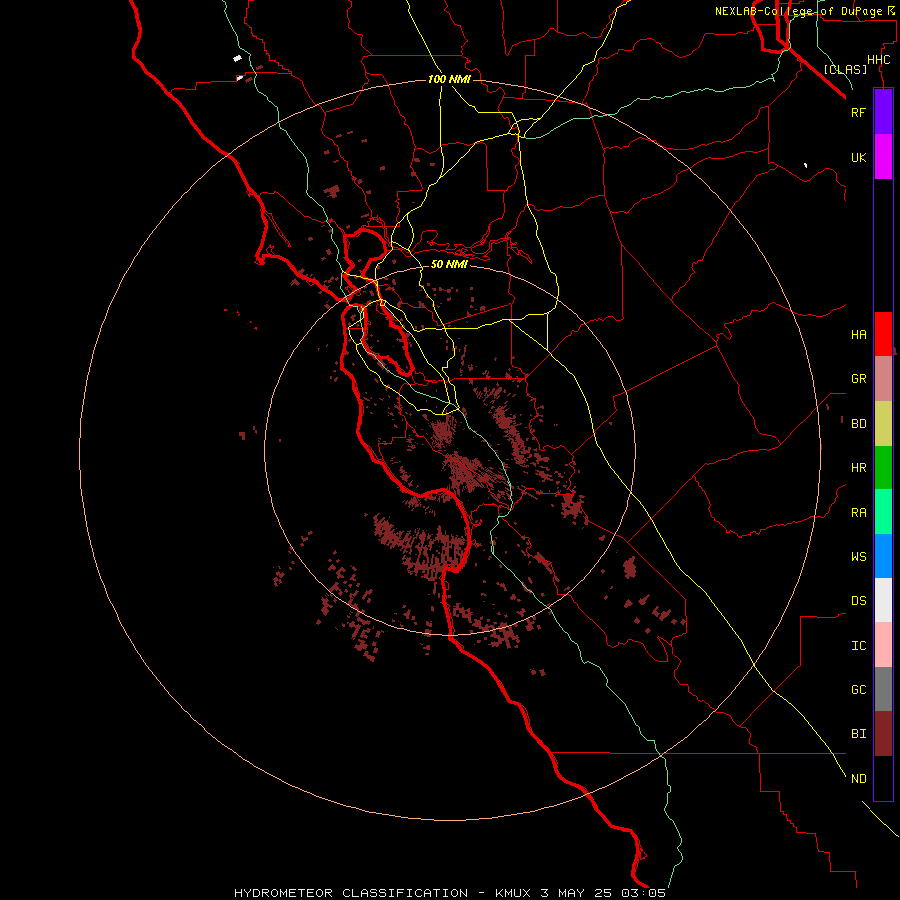Click the BI legend label
The image size is (900, 900).
[858, 734]
